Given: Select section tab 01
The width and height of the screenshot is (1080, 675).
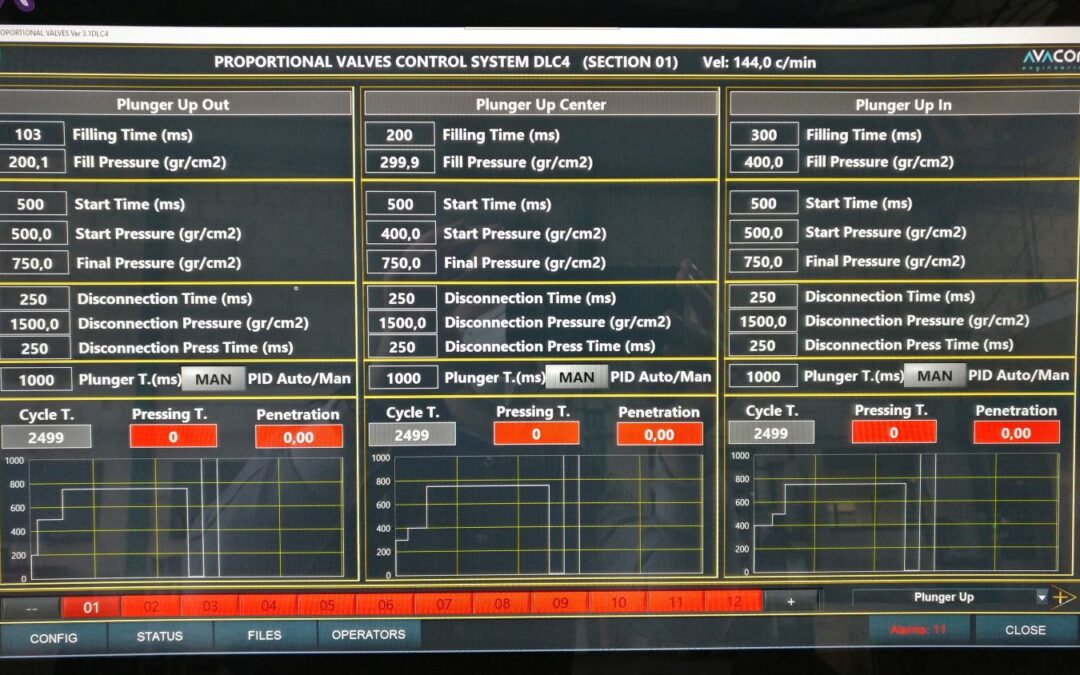Looking at the screenshot, I should pos(91,608).
